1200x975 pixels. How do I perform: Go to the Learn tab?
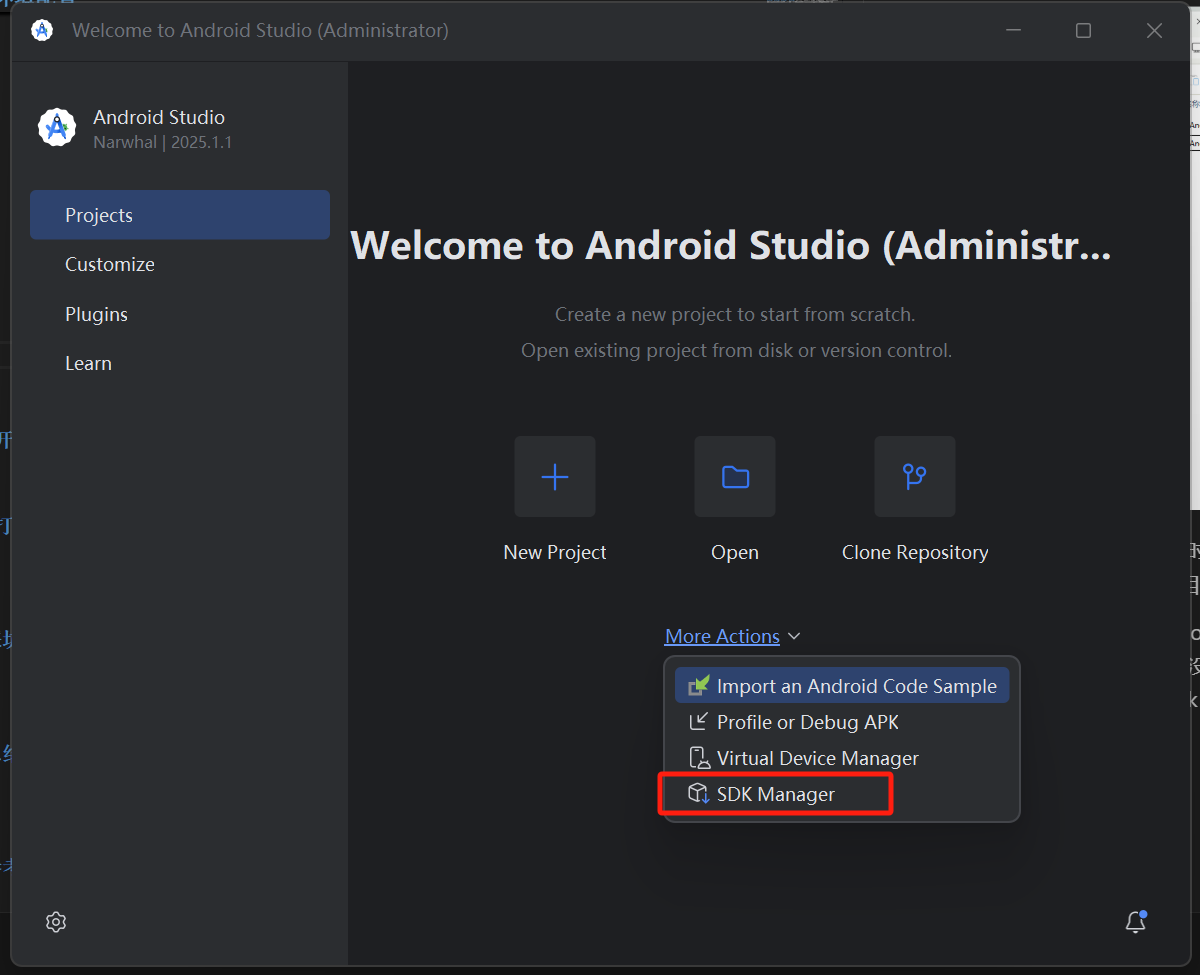pyautogui.click(x=180, y=363)
